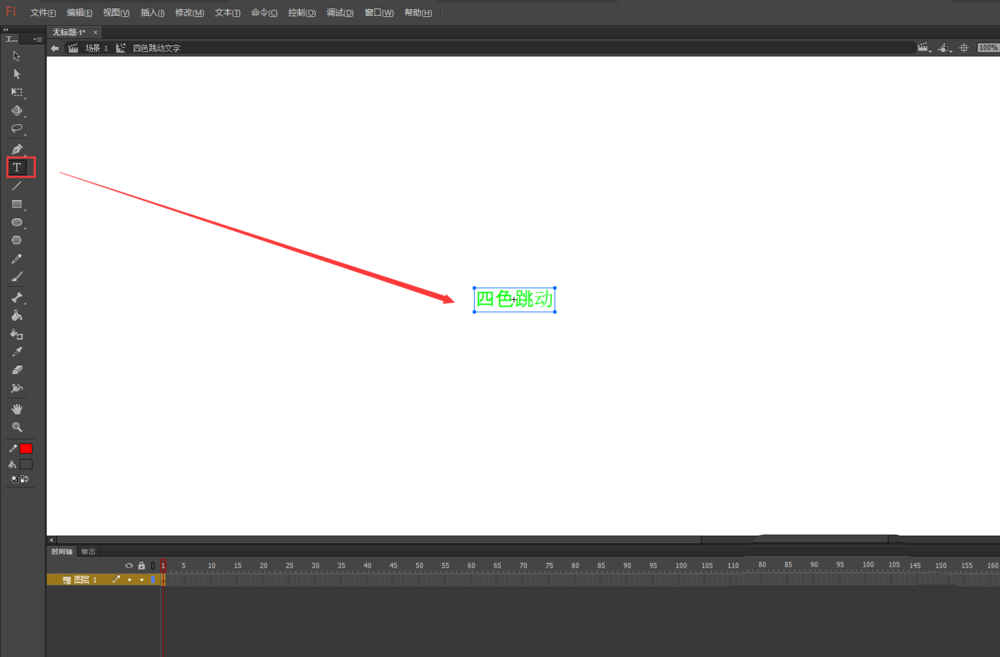The image size is (1000, 657).
Task: Open the 修改 menu
Action: [189, 13]
